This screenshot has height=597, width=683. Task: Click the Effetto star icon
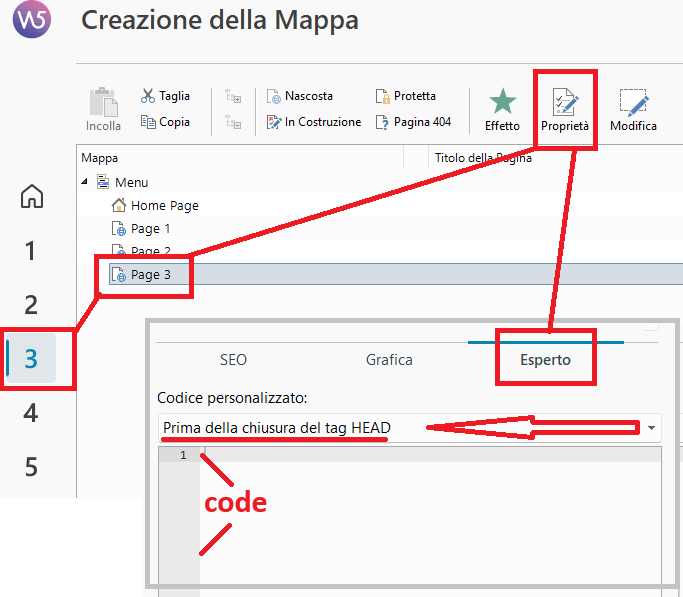coord(503,101)
